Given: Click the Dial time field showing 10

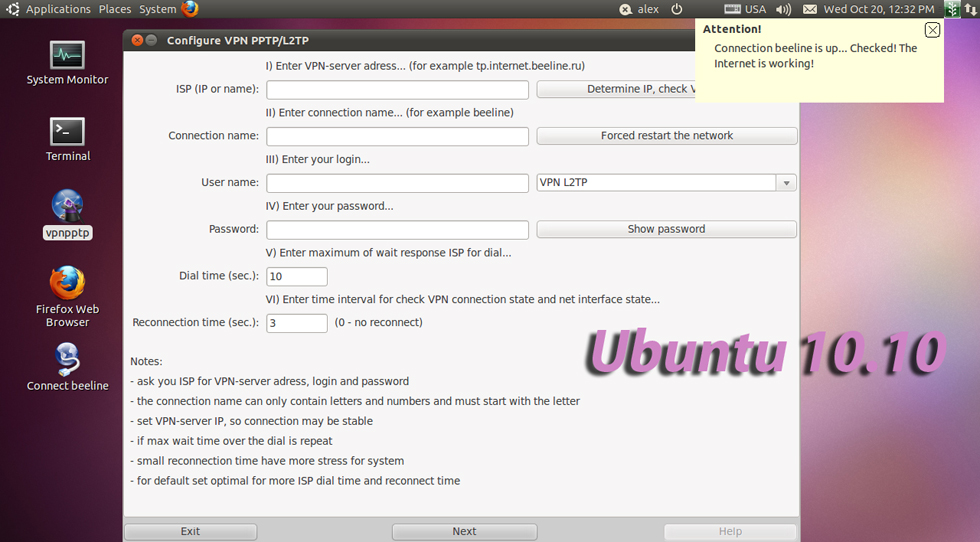Looking at the screenshot, I should 297,276.
